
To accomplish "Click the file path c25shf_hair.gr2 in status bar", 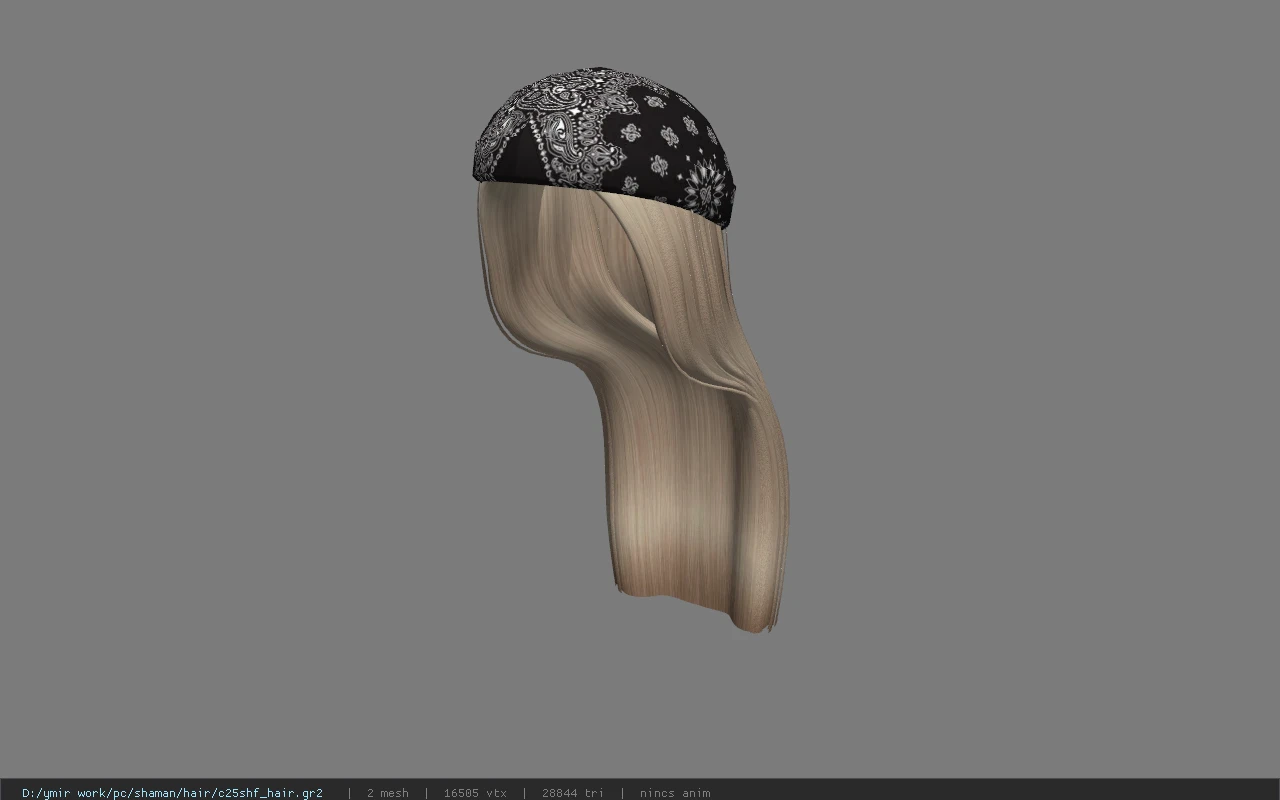I will pos(172,793).
